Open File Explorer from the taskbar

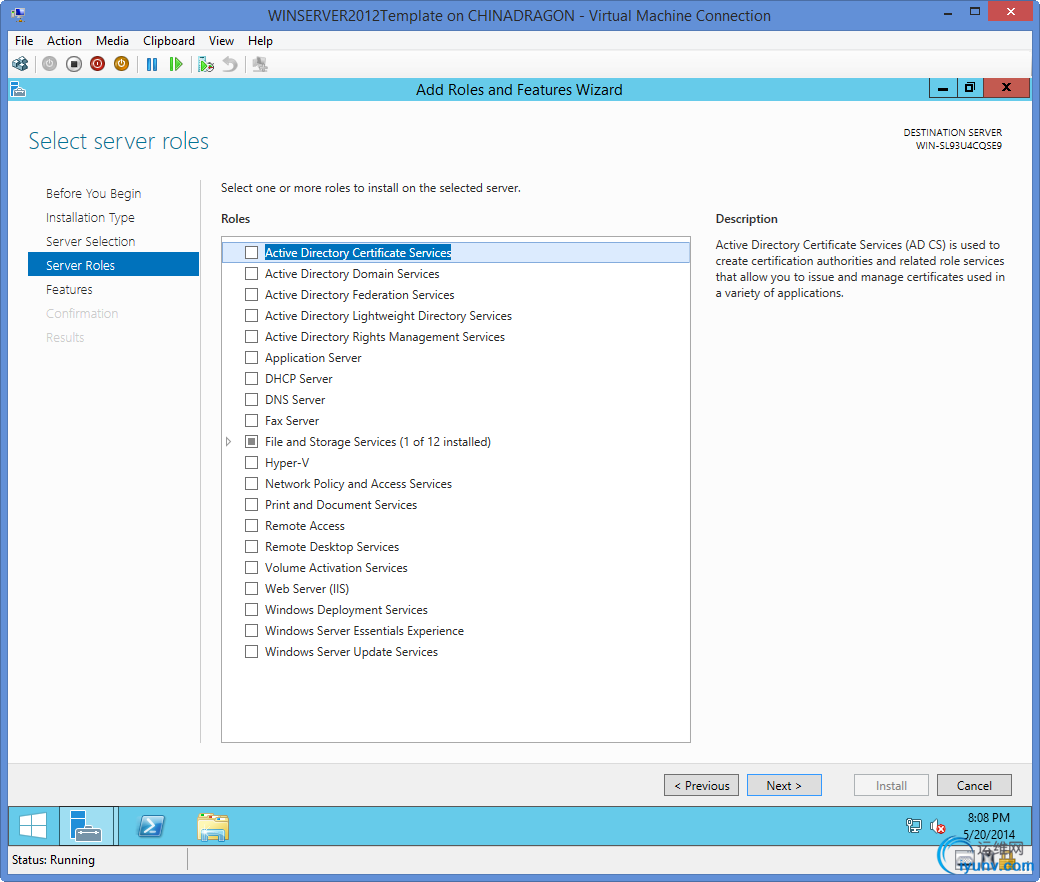(213, 826)
